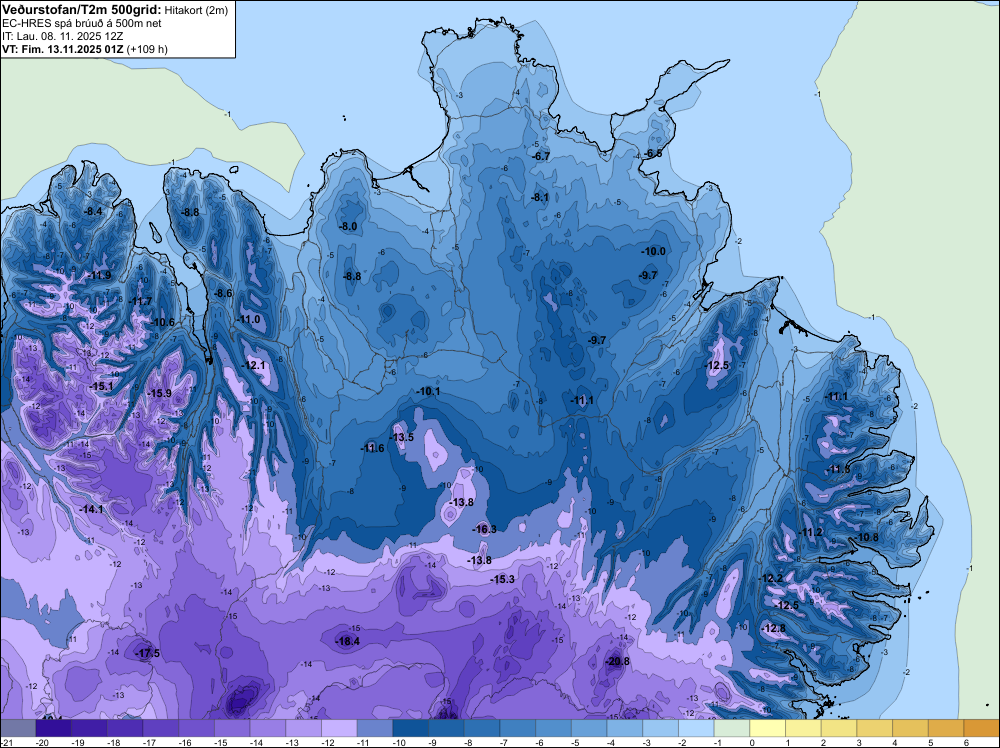1000x748 pixels.
Task: Select the -11.9 temperature label
Action: (99, 275)
